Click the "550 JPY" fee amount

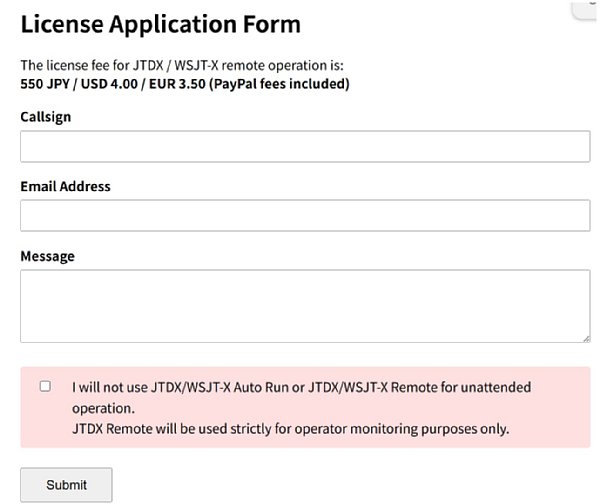(45, 84)
